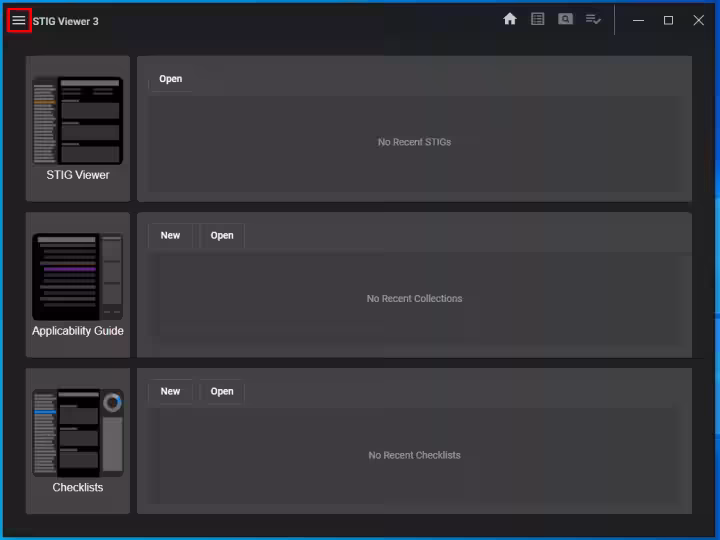
Task: Go to Home via house icon
Action: [x=510, y=19]
